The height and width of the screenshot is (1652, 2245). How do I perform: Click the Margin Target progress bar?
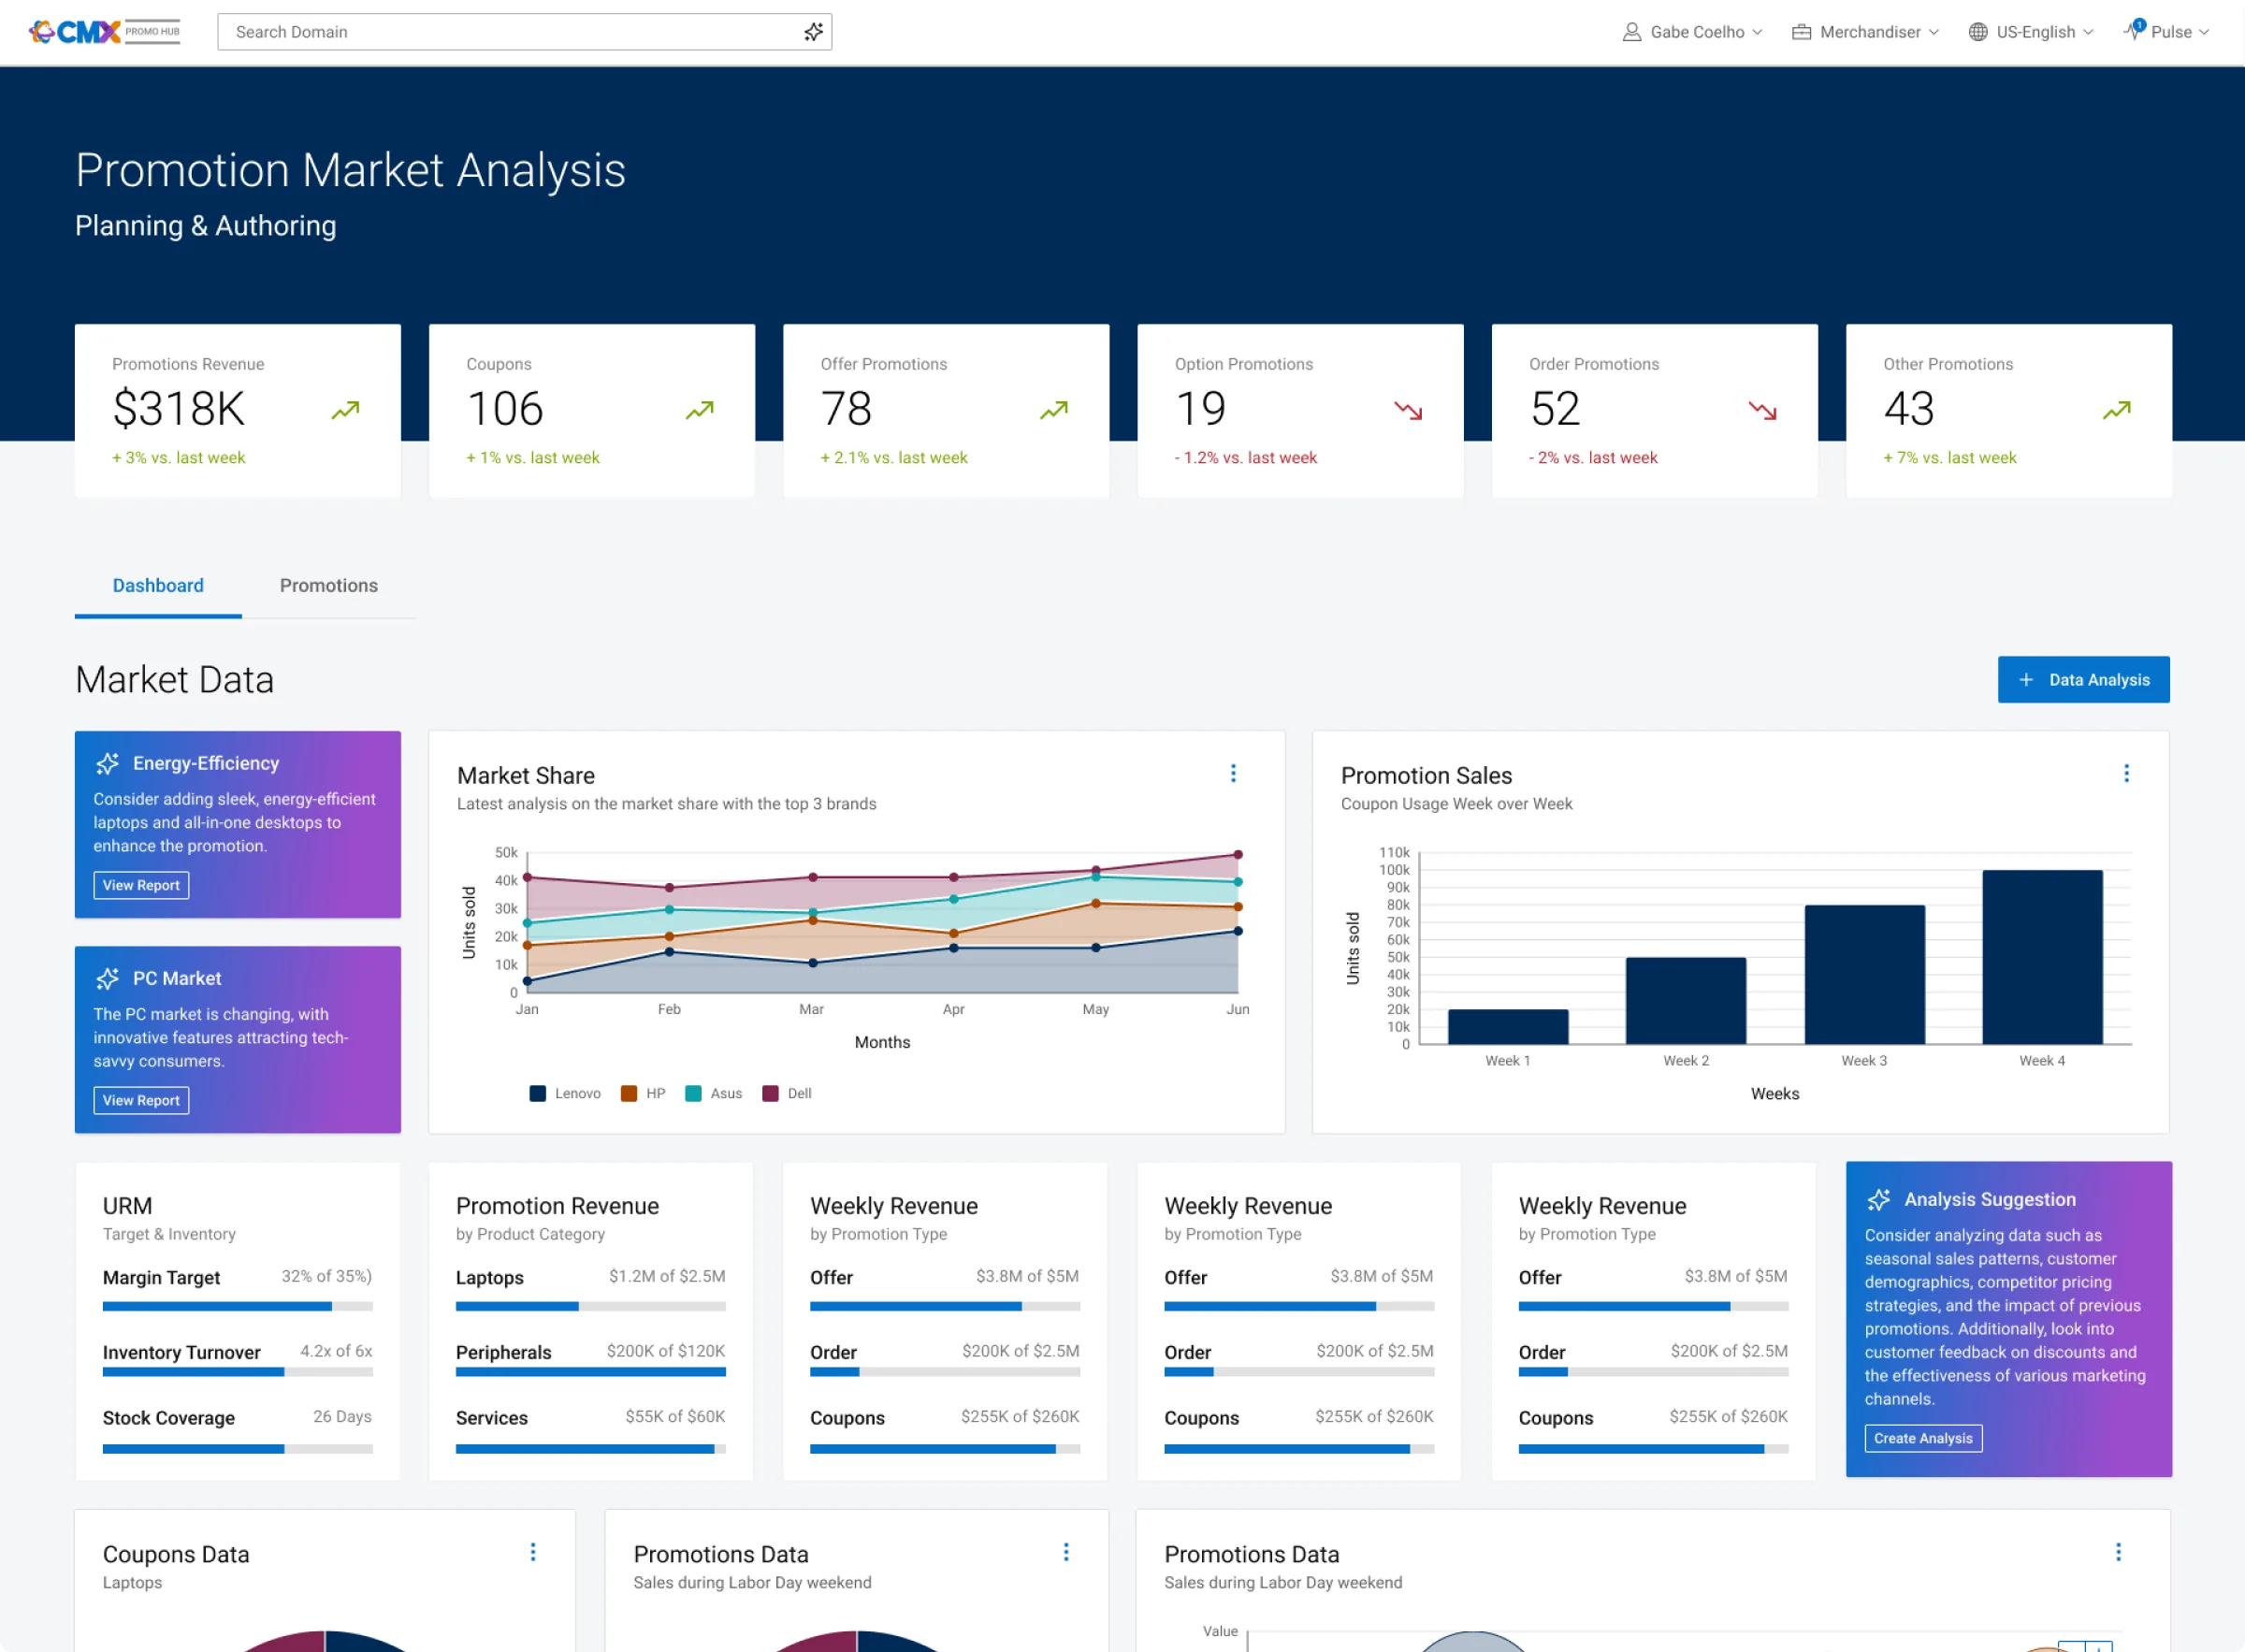point(237,1306)
